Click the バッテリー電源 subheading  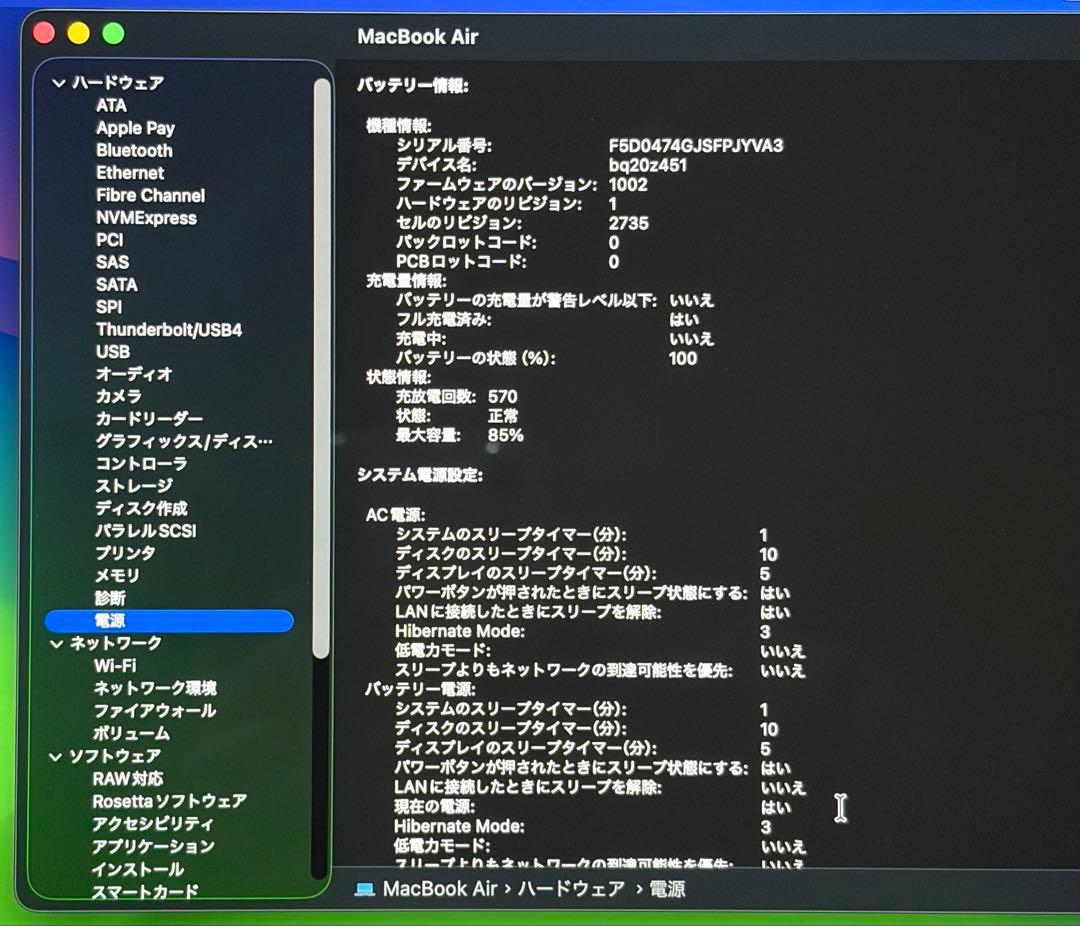pyautogui.click(x=419, y=689)
